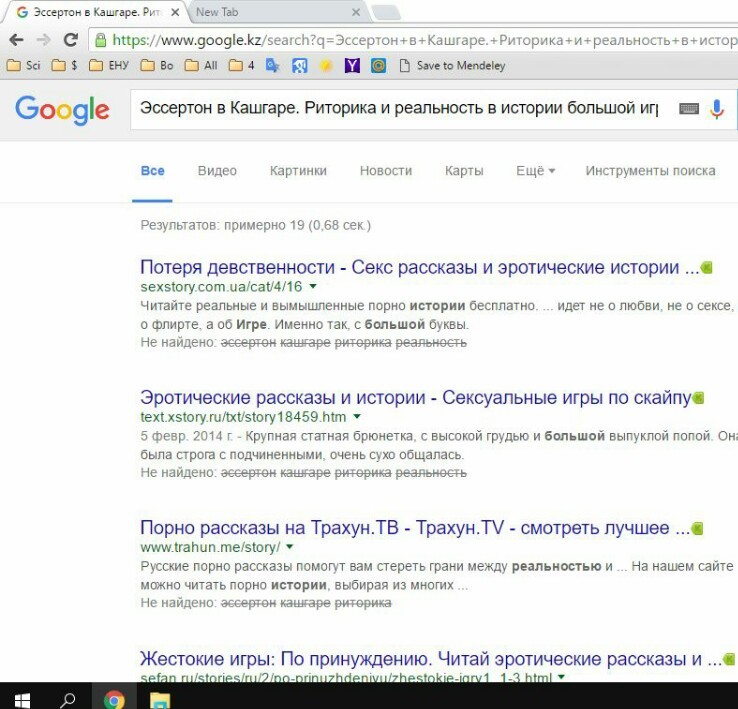Select the Все results tab
Viewport: 738px width, 709px height.
click(x=152, y=171)
